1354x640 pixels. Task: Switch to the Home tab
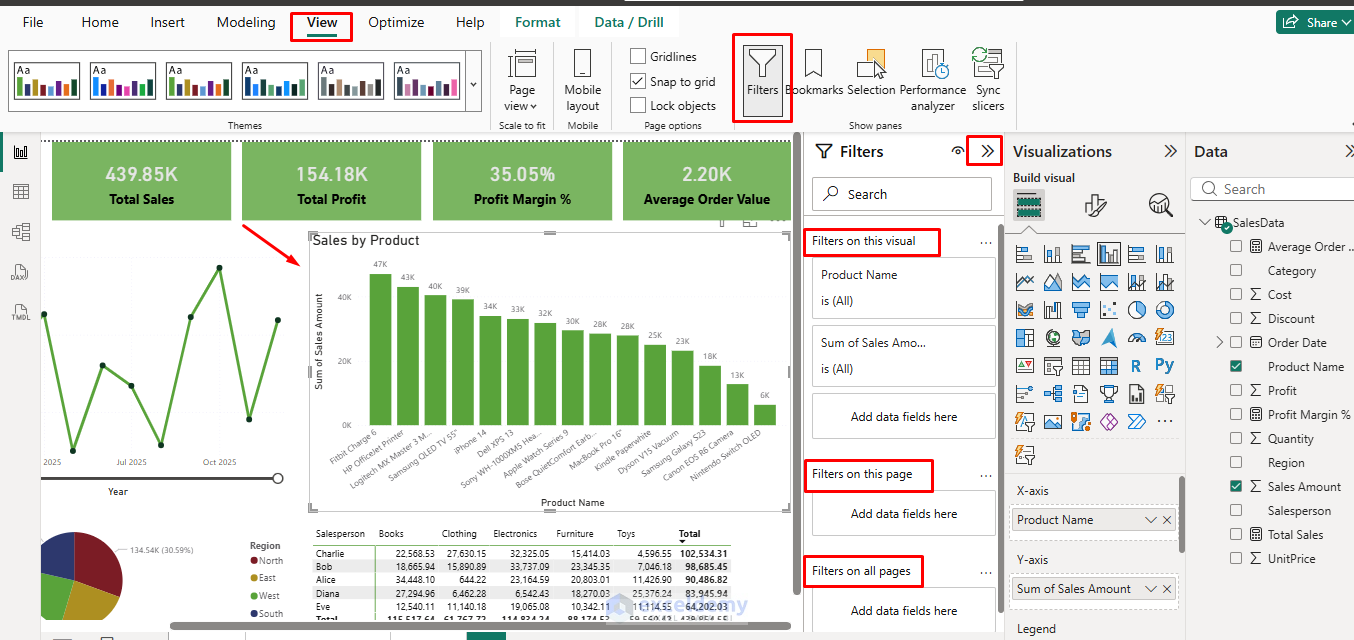click(100, 22)
